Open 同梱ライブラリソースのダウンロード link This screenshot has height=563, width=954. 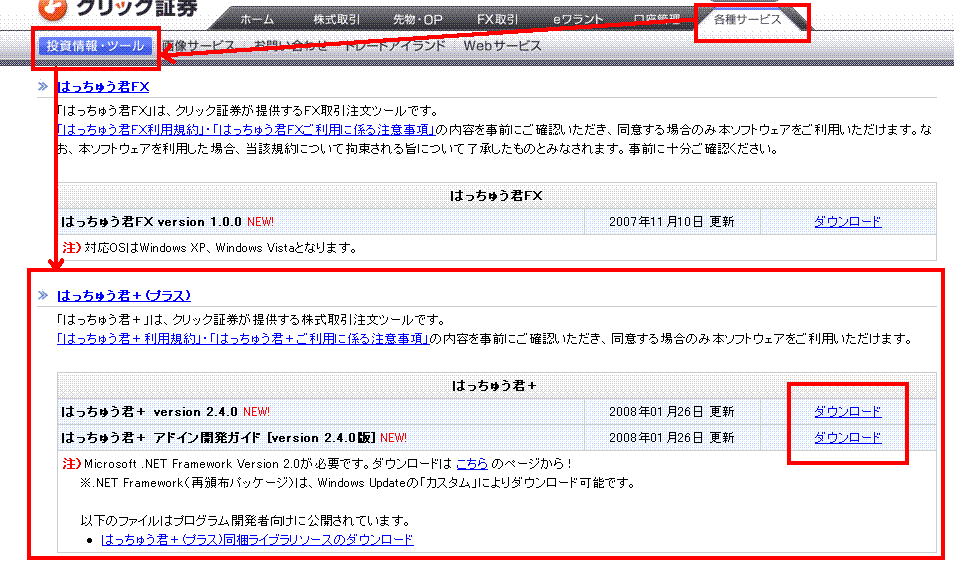click(x=257, y=539)
